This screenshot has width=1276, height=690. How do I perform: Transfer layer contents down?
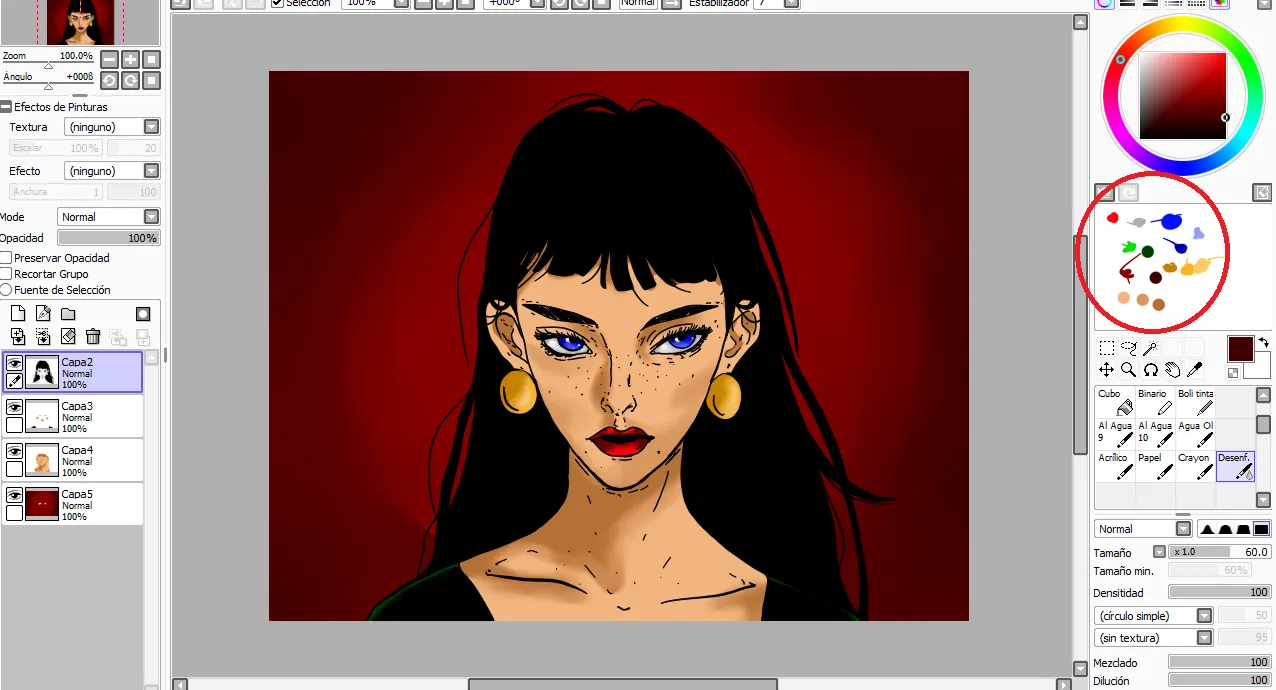pos(18,337)
